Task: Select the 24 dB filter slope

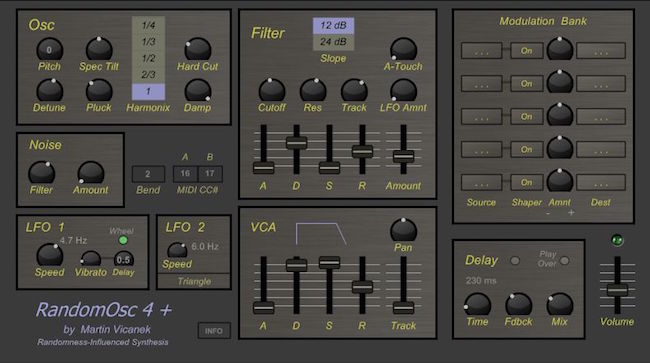Action: click(333, 42)
